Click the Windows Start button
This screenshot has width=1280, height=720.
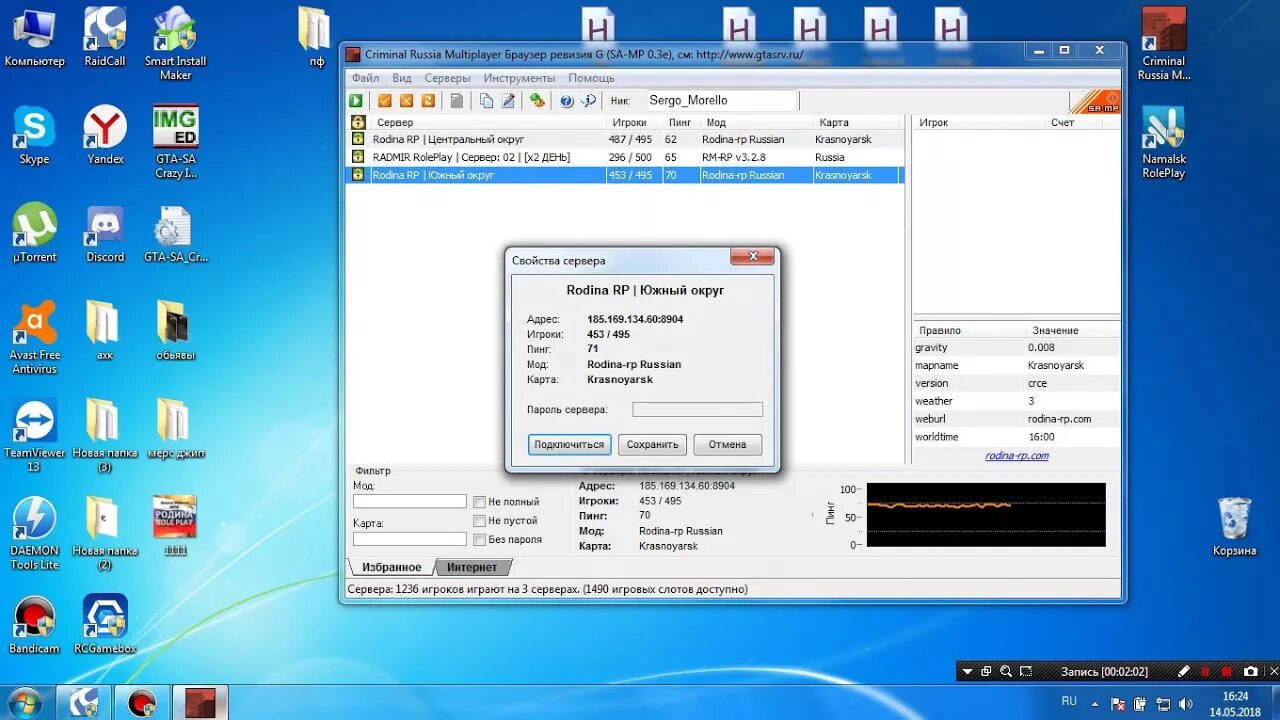click(x=24, y=702)
